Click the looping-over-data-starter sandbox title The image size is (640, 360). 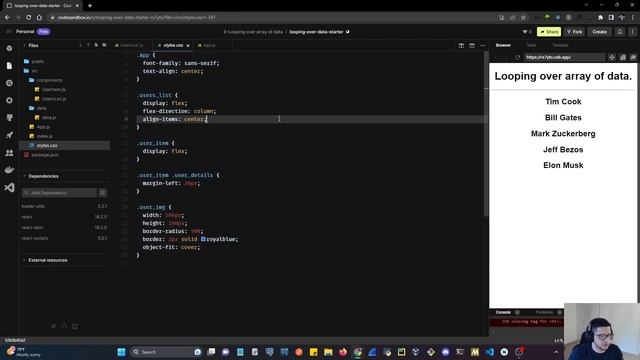point(316,32)
